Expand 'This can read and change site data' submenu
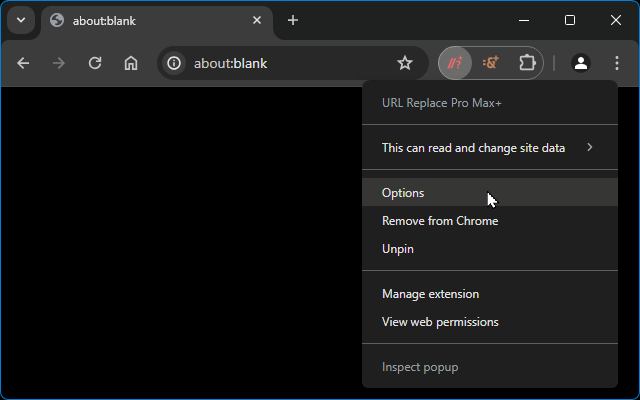This screenshot has height=400, width=640. click(x=490, y=147)
